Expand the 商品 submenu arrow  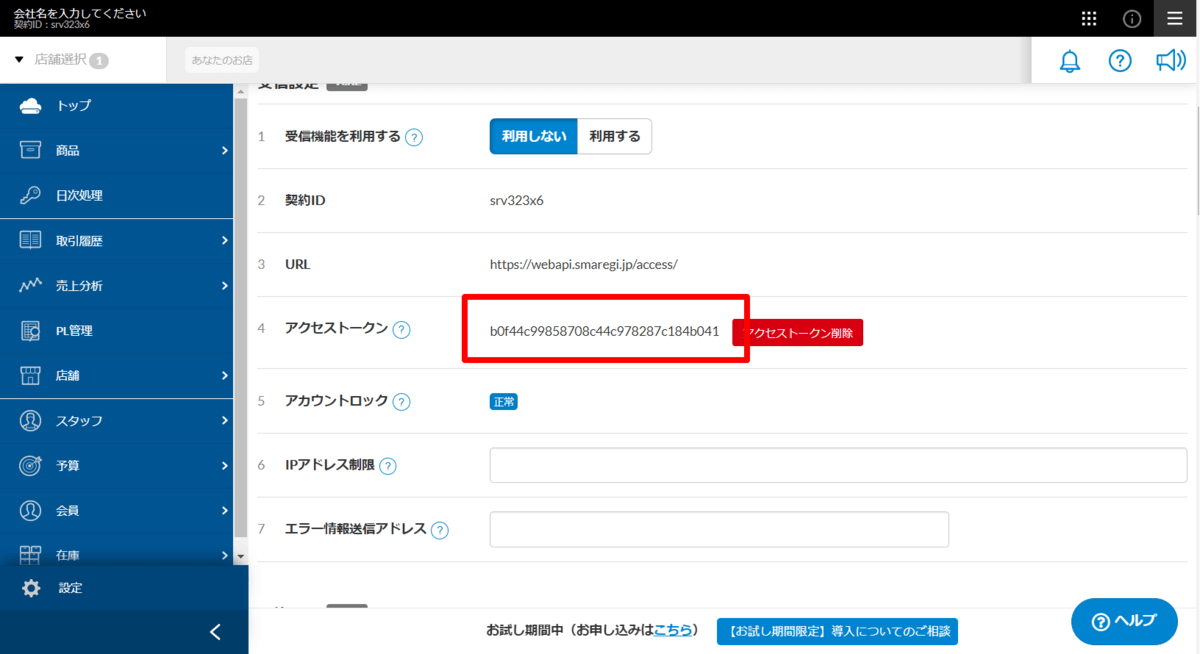(x=225, y=150)
